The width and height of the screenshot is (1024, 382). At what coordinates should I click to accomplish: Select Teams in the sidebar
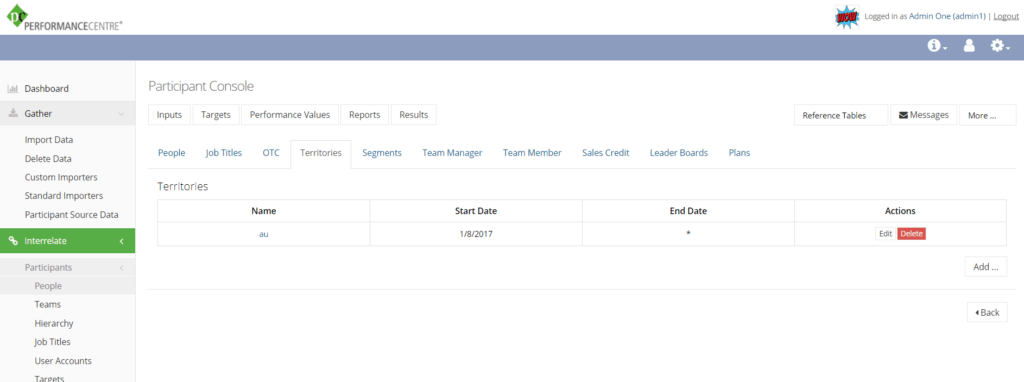coord(48,304)
